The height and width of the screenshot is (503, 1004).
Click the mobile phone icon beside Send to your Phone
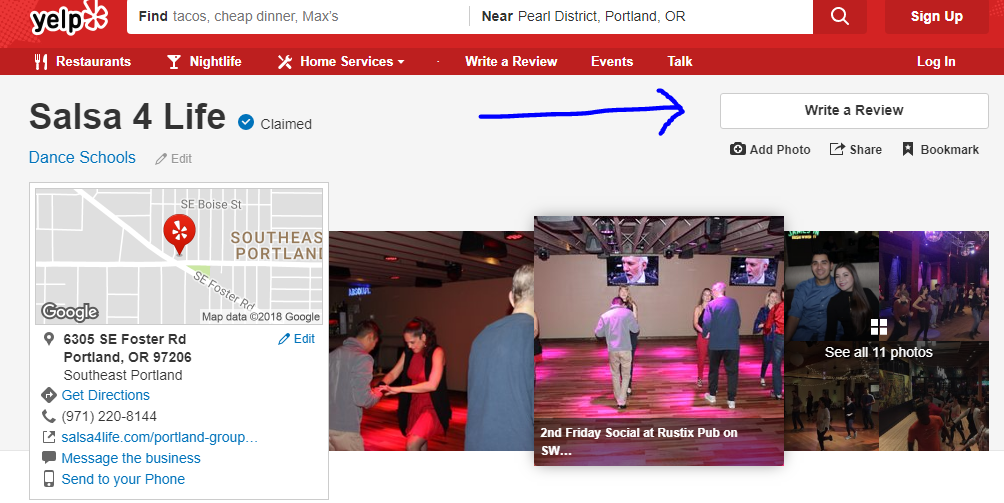(x=49, y=479)
